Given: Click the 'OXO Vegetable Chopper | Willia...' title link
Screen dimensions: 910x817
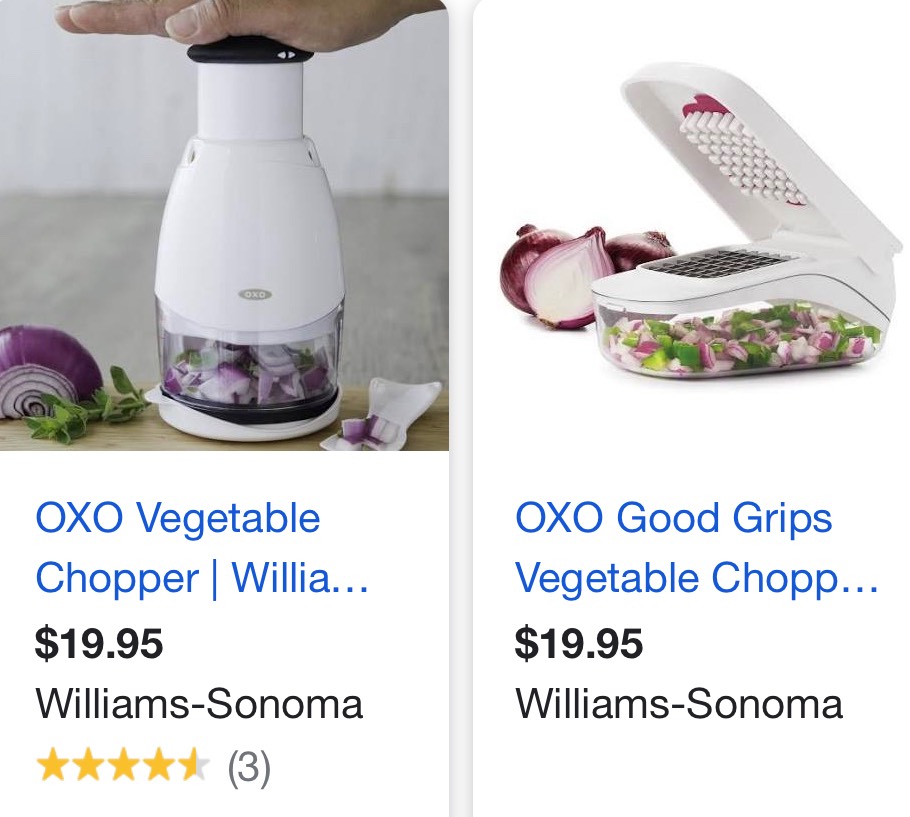Looking at the screenshot, I should point(201,548).
